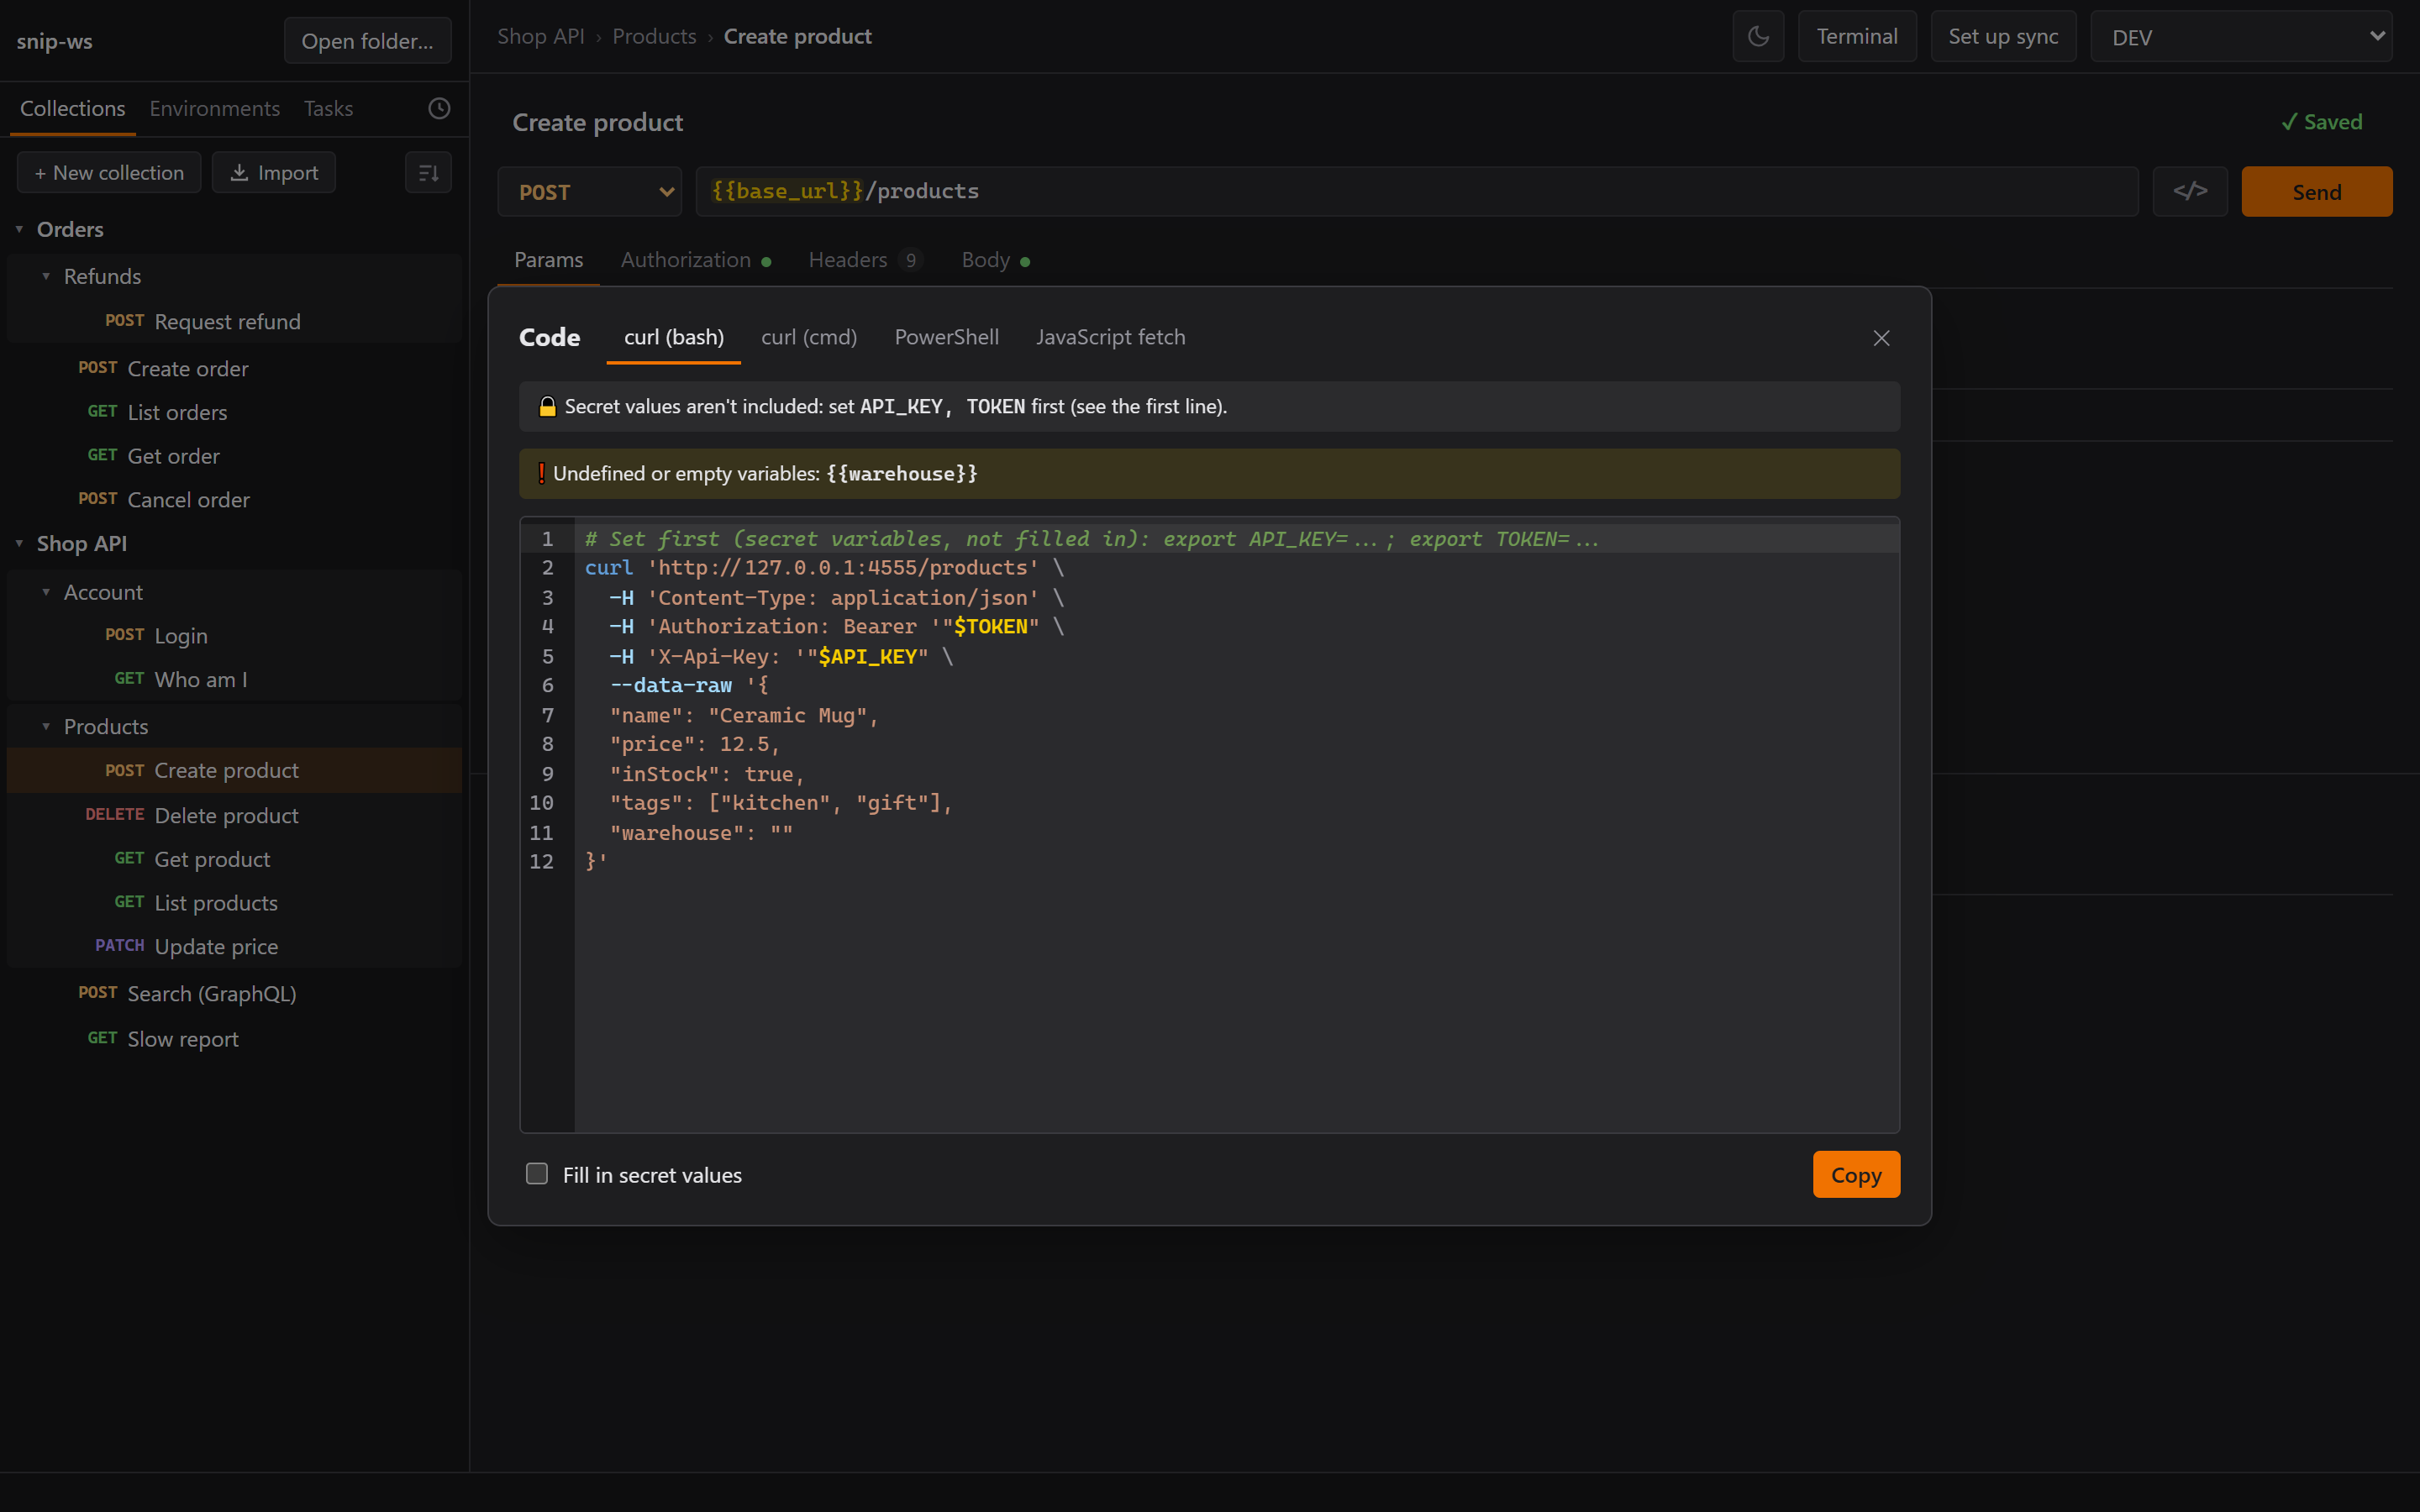Screen dimensions: 2420x1512
Task: Open Request refund request
Action: (x=234, y=321)
